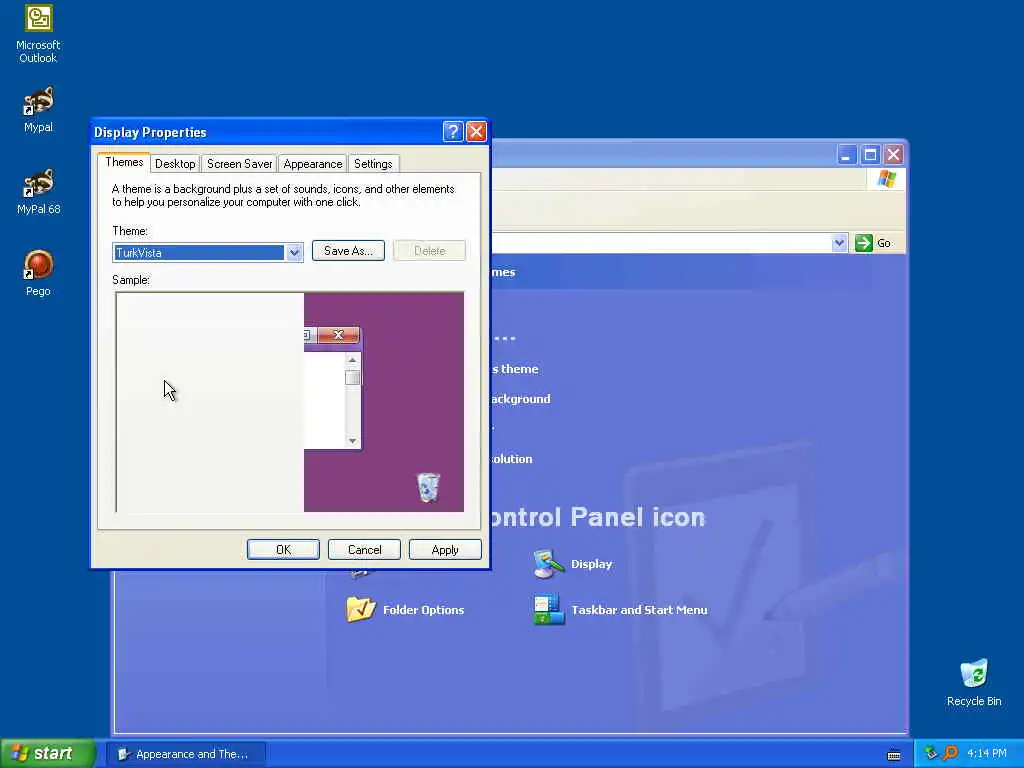Viewport: 1024px width, 768px height.
Task: Click Appearance and Themes taskbar button
Action: pyautogui.click(x=186, y=754)
